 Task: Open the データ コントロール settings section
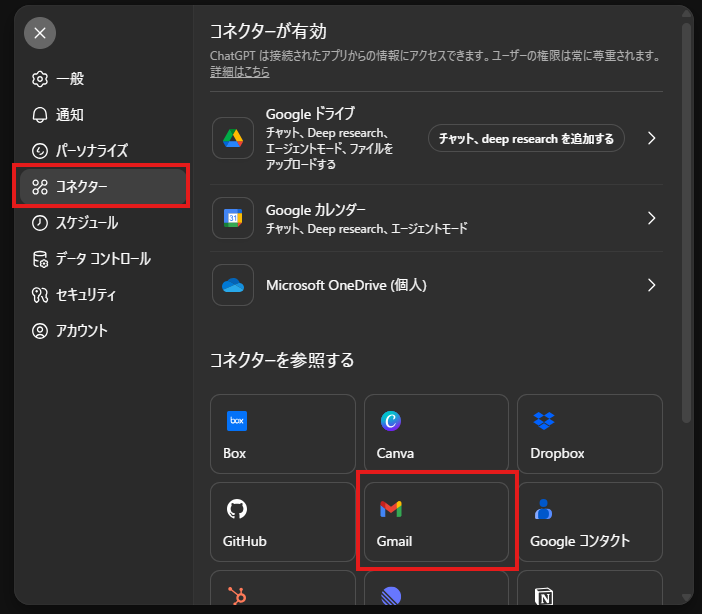(102, 259)
